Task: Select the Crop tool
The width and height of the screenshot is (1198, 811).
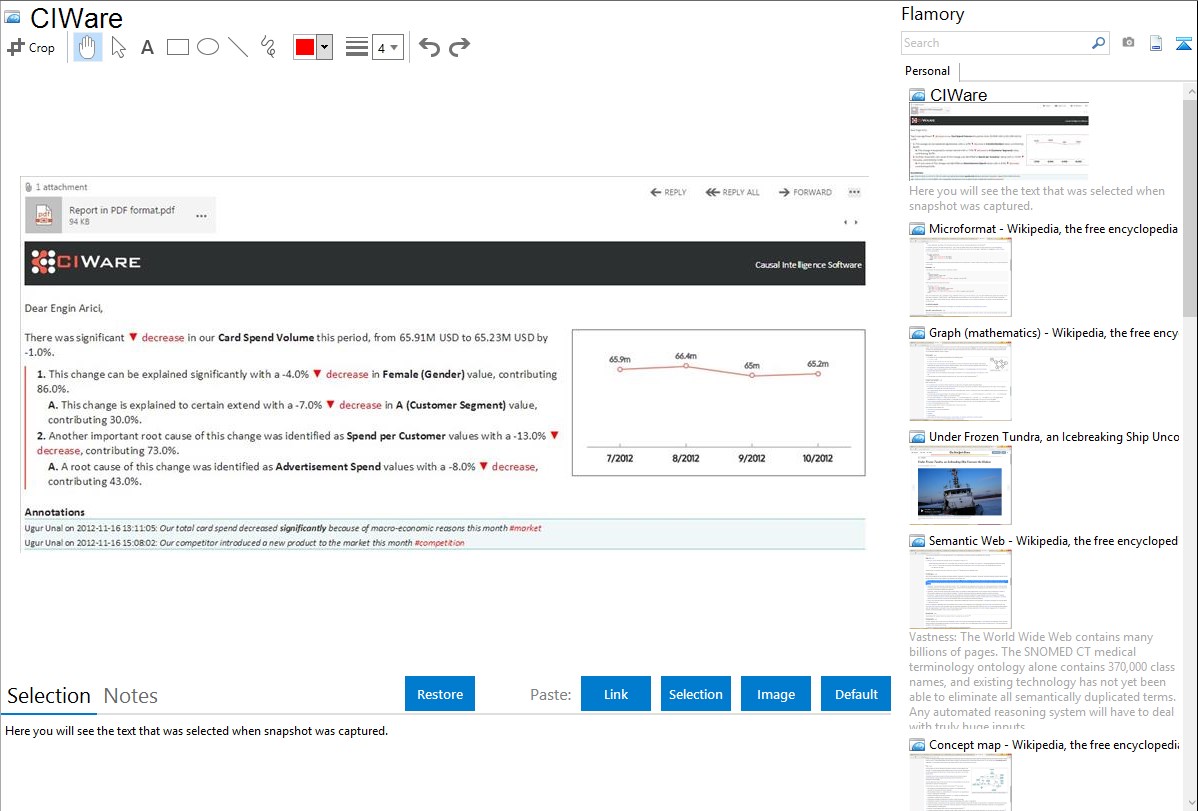Action: click(x=31, y=47)
